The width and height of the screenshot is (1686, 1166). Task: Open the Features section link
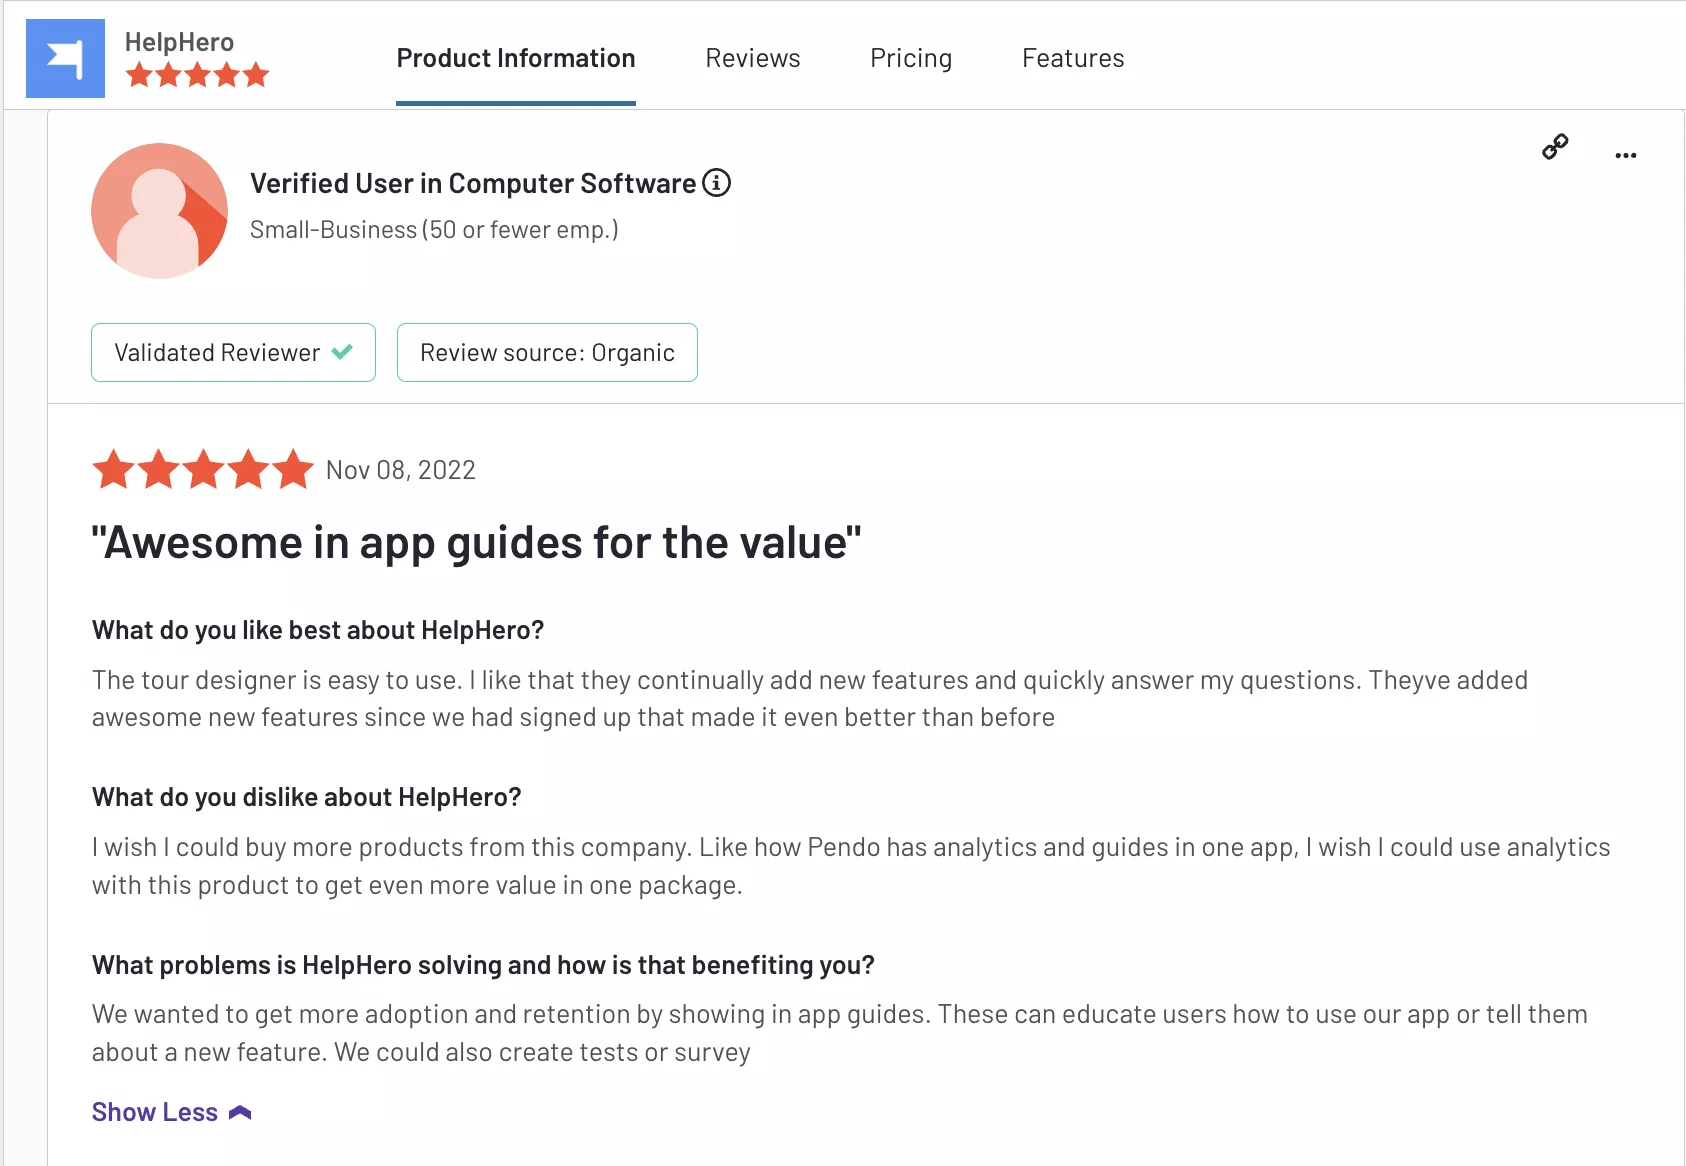pos(1073,58)
